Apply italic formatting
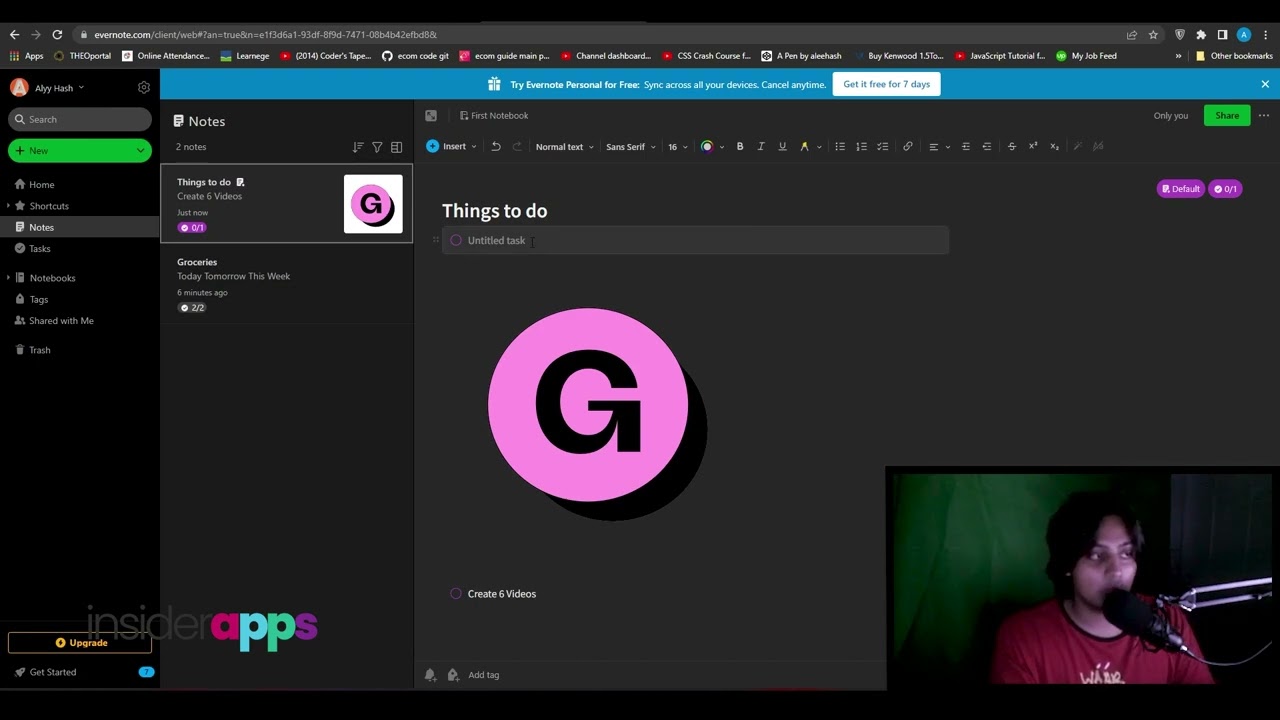 (x=761, y=147)
